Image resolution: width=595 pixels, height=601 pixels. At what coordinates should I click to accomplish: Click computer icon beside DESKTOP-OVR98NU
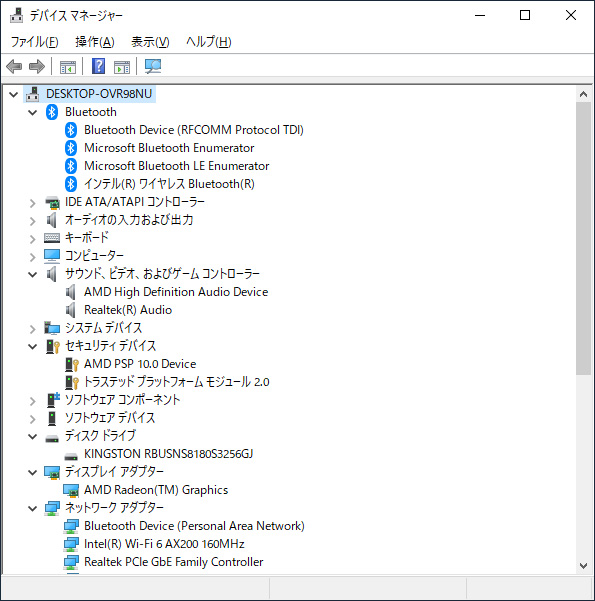33,94
